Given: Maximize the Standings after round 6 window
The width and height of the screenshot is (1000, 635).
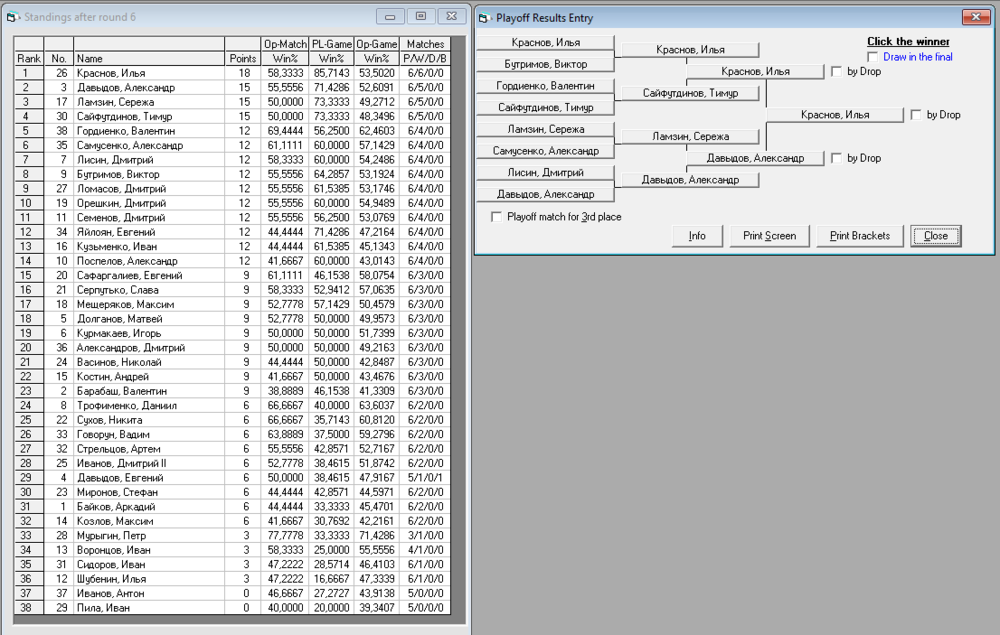Looking at the screenshot, I should point(421,16).
